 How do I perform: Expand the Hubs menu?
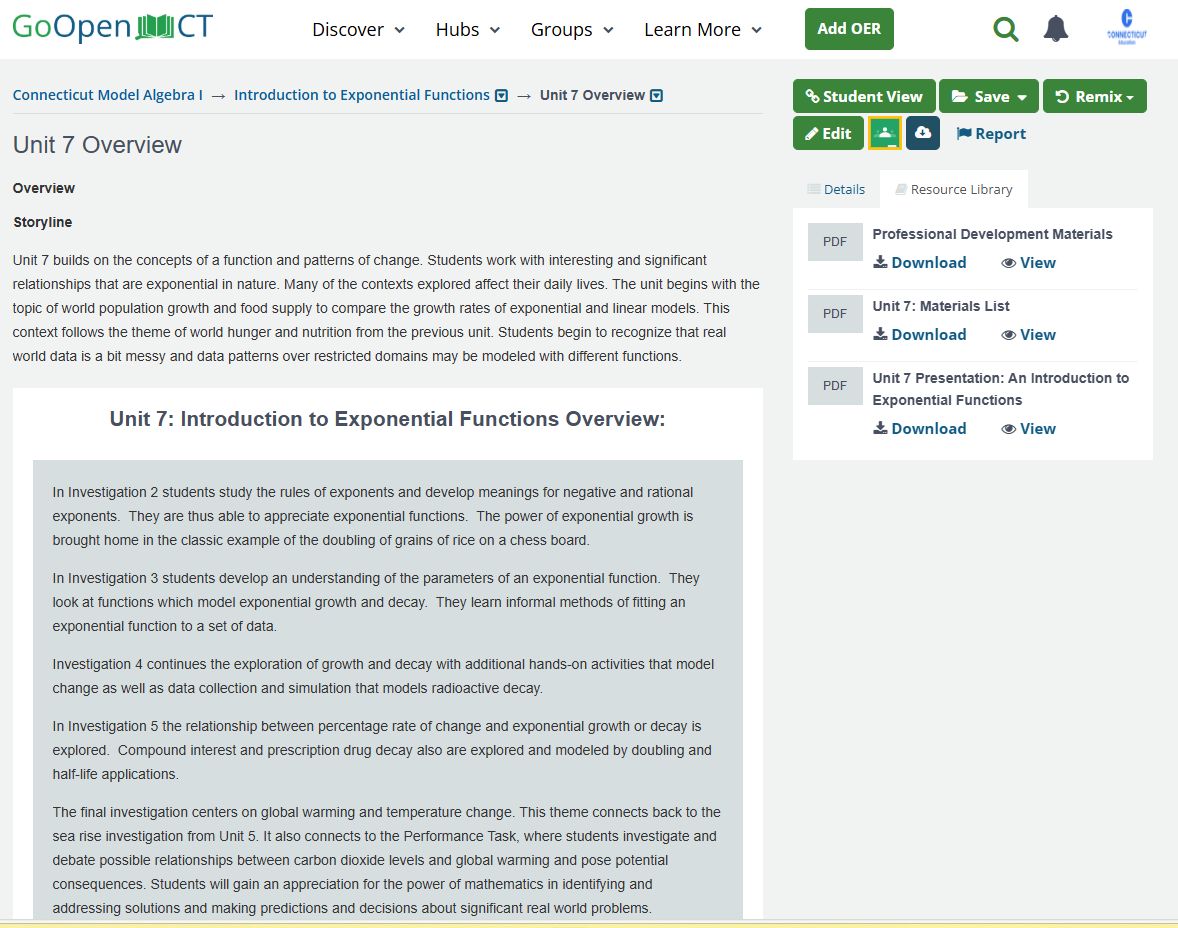click(x=467, y=29)
